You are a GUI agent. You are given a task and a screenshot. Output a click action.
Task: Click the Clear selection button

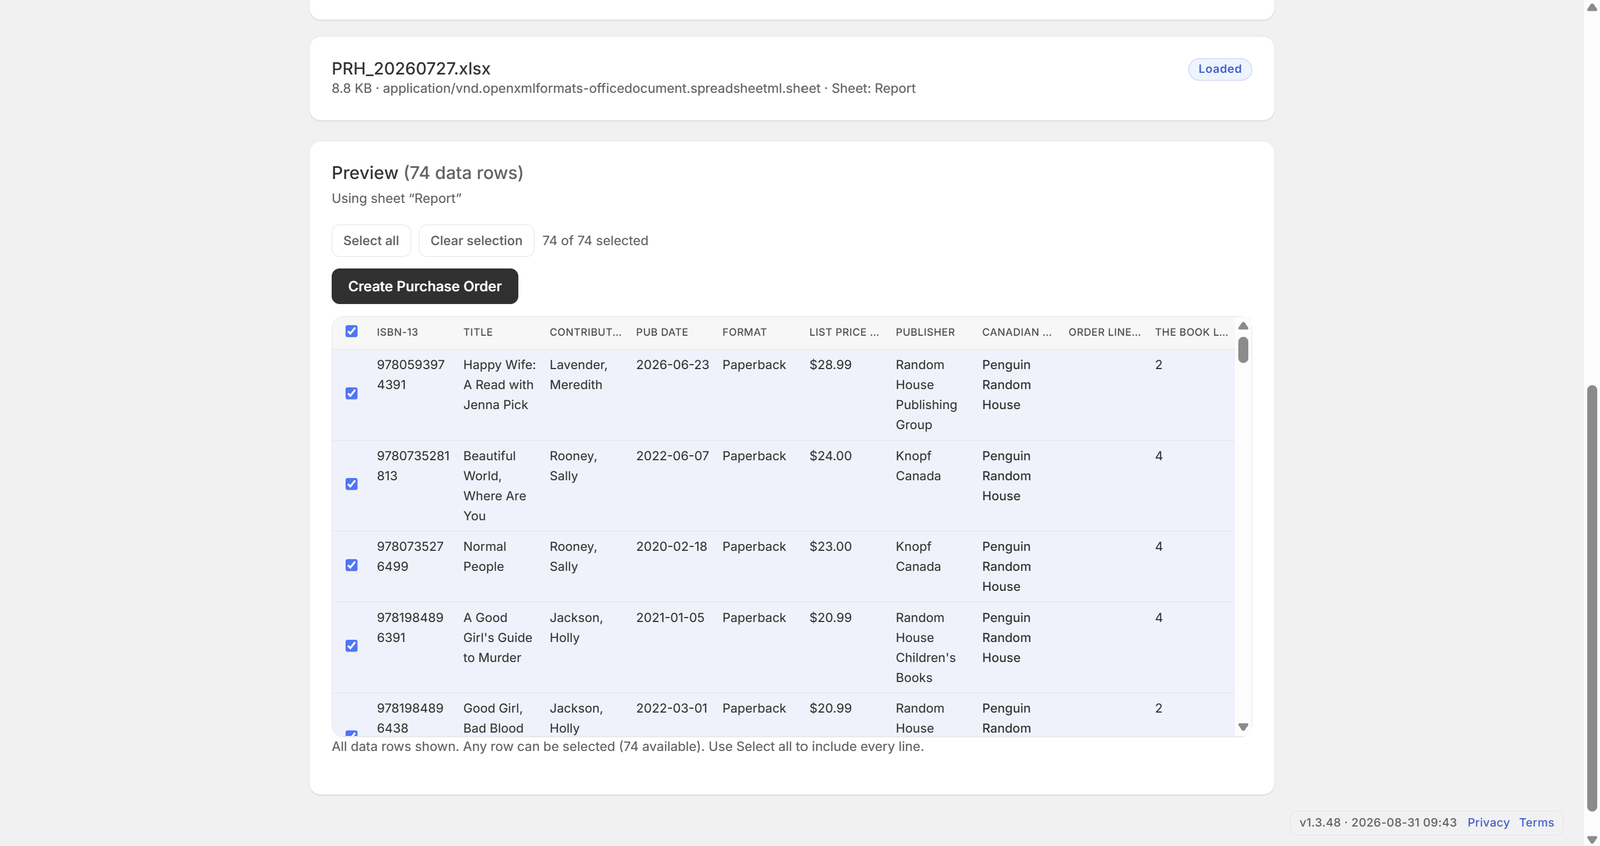[x=476, y=240]
